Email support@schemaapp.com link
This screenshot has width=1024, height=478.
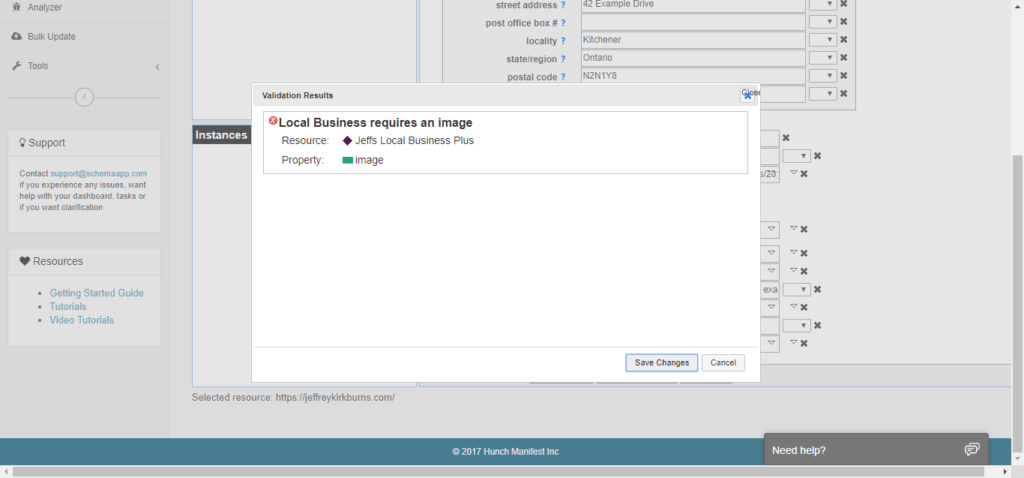pos(99,174)
